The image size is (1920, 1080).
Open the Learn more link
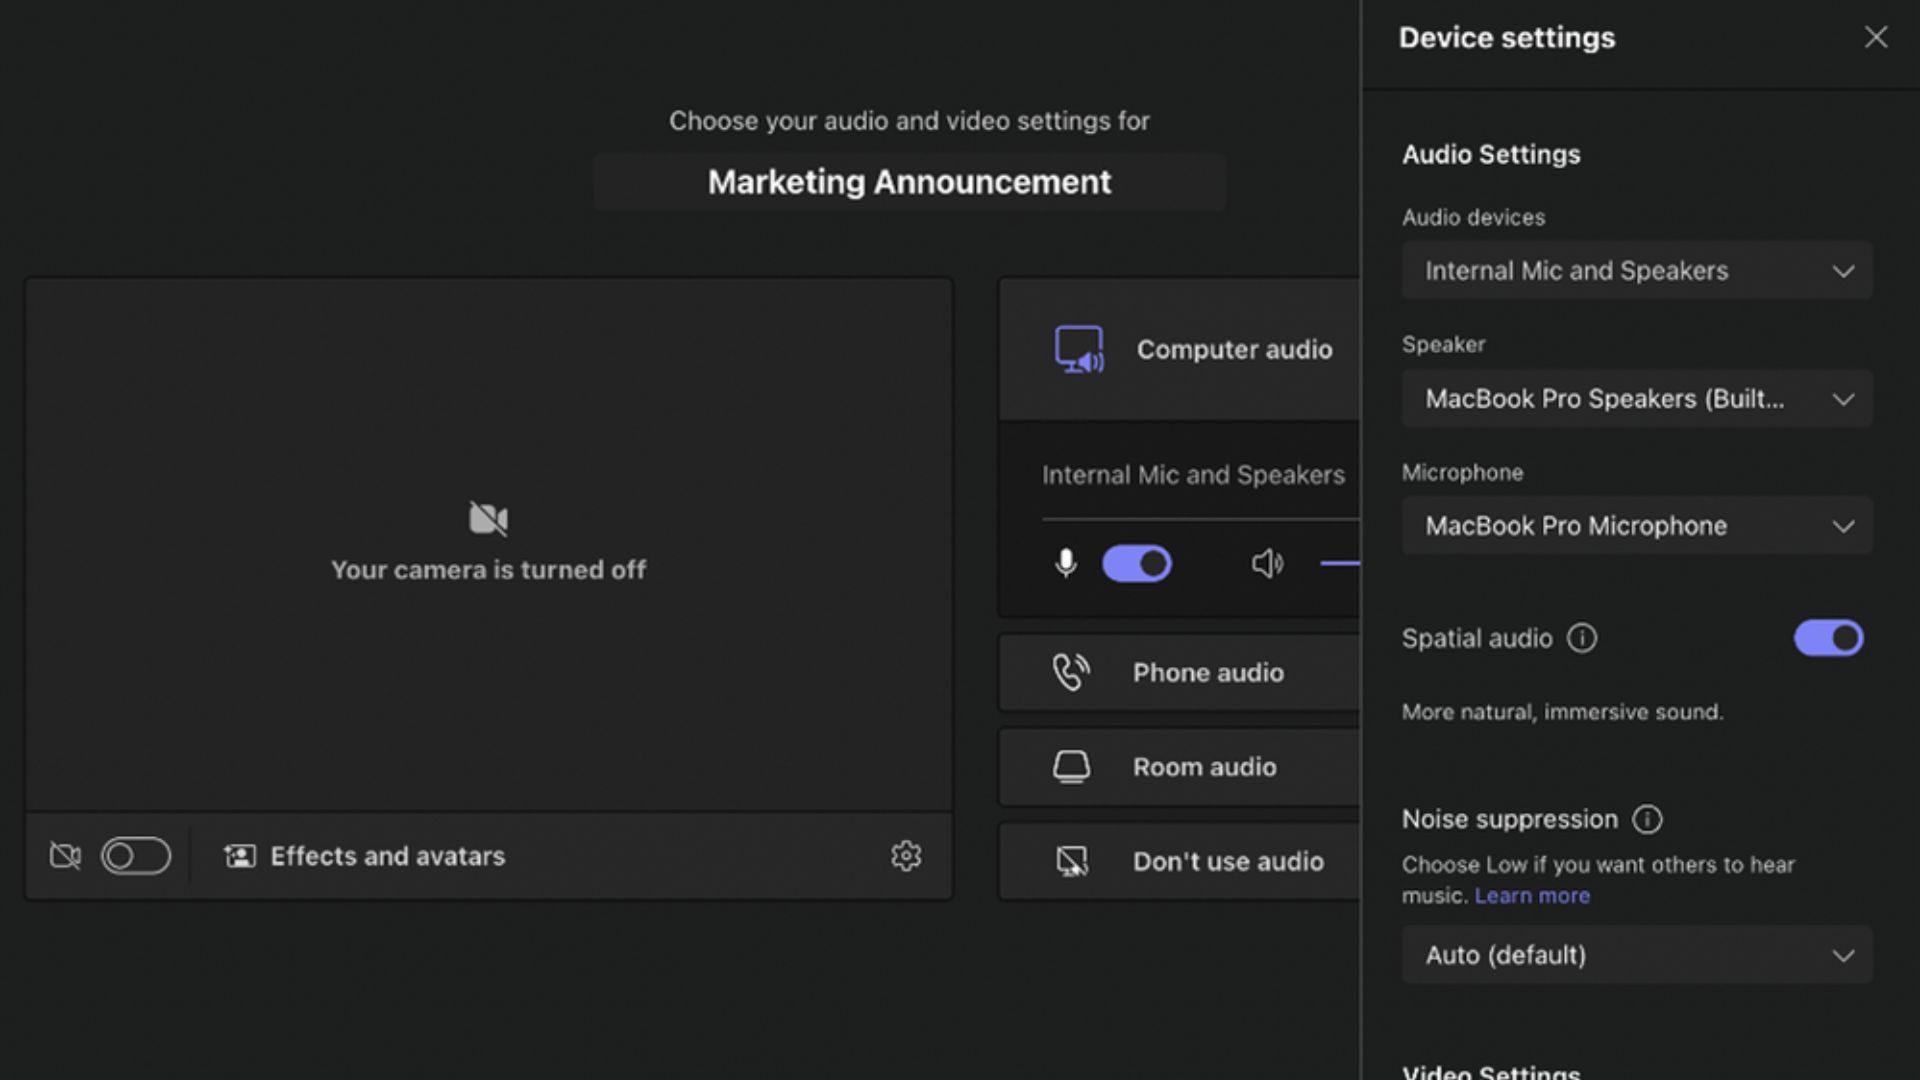pos(1532,895)
